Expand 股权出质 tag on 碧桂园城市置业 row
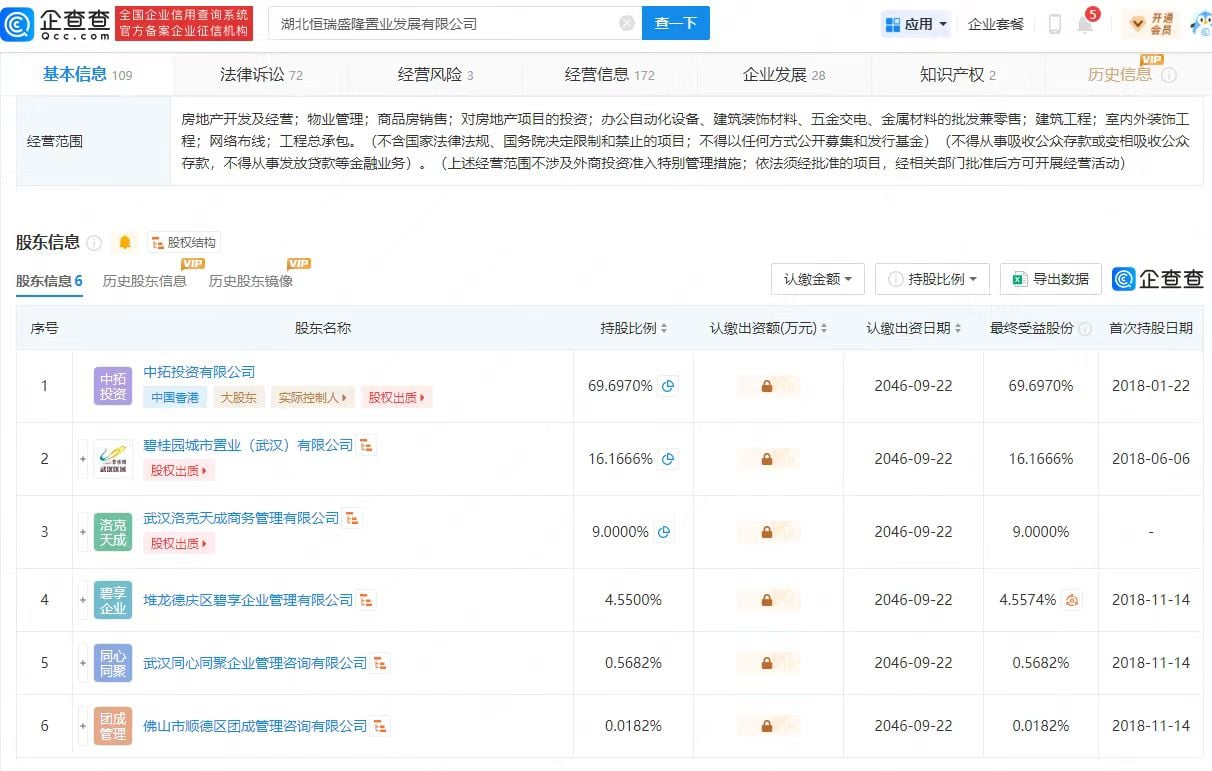This screenshot has width=1212, height=771. (x=180, y=470)
